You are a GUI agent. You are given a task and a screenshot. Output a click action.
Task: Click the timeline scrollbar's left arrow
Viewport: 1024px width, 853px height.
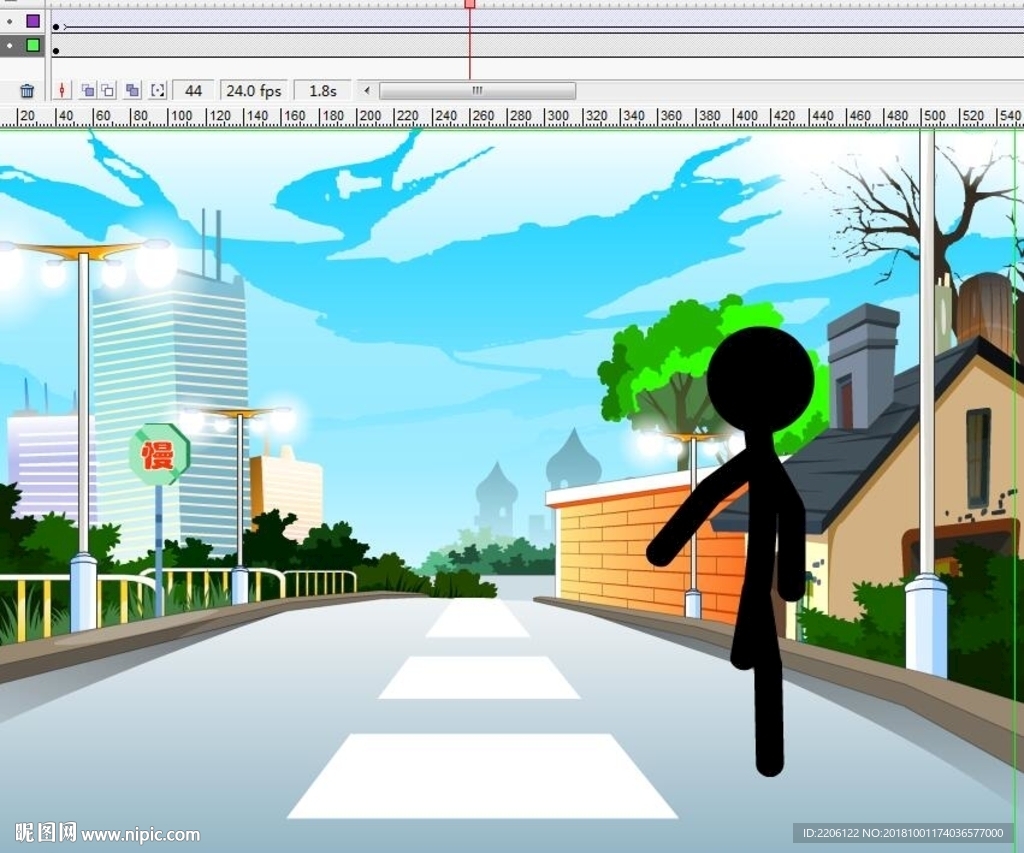(367, 91)
